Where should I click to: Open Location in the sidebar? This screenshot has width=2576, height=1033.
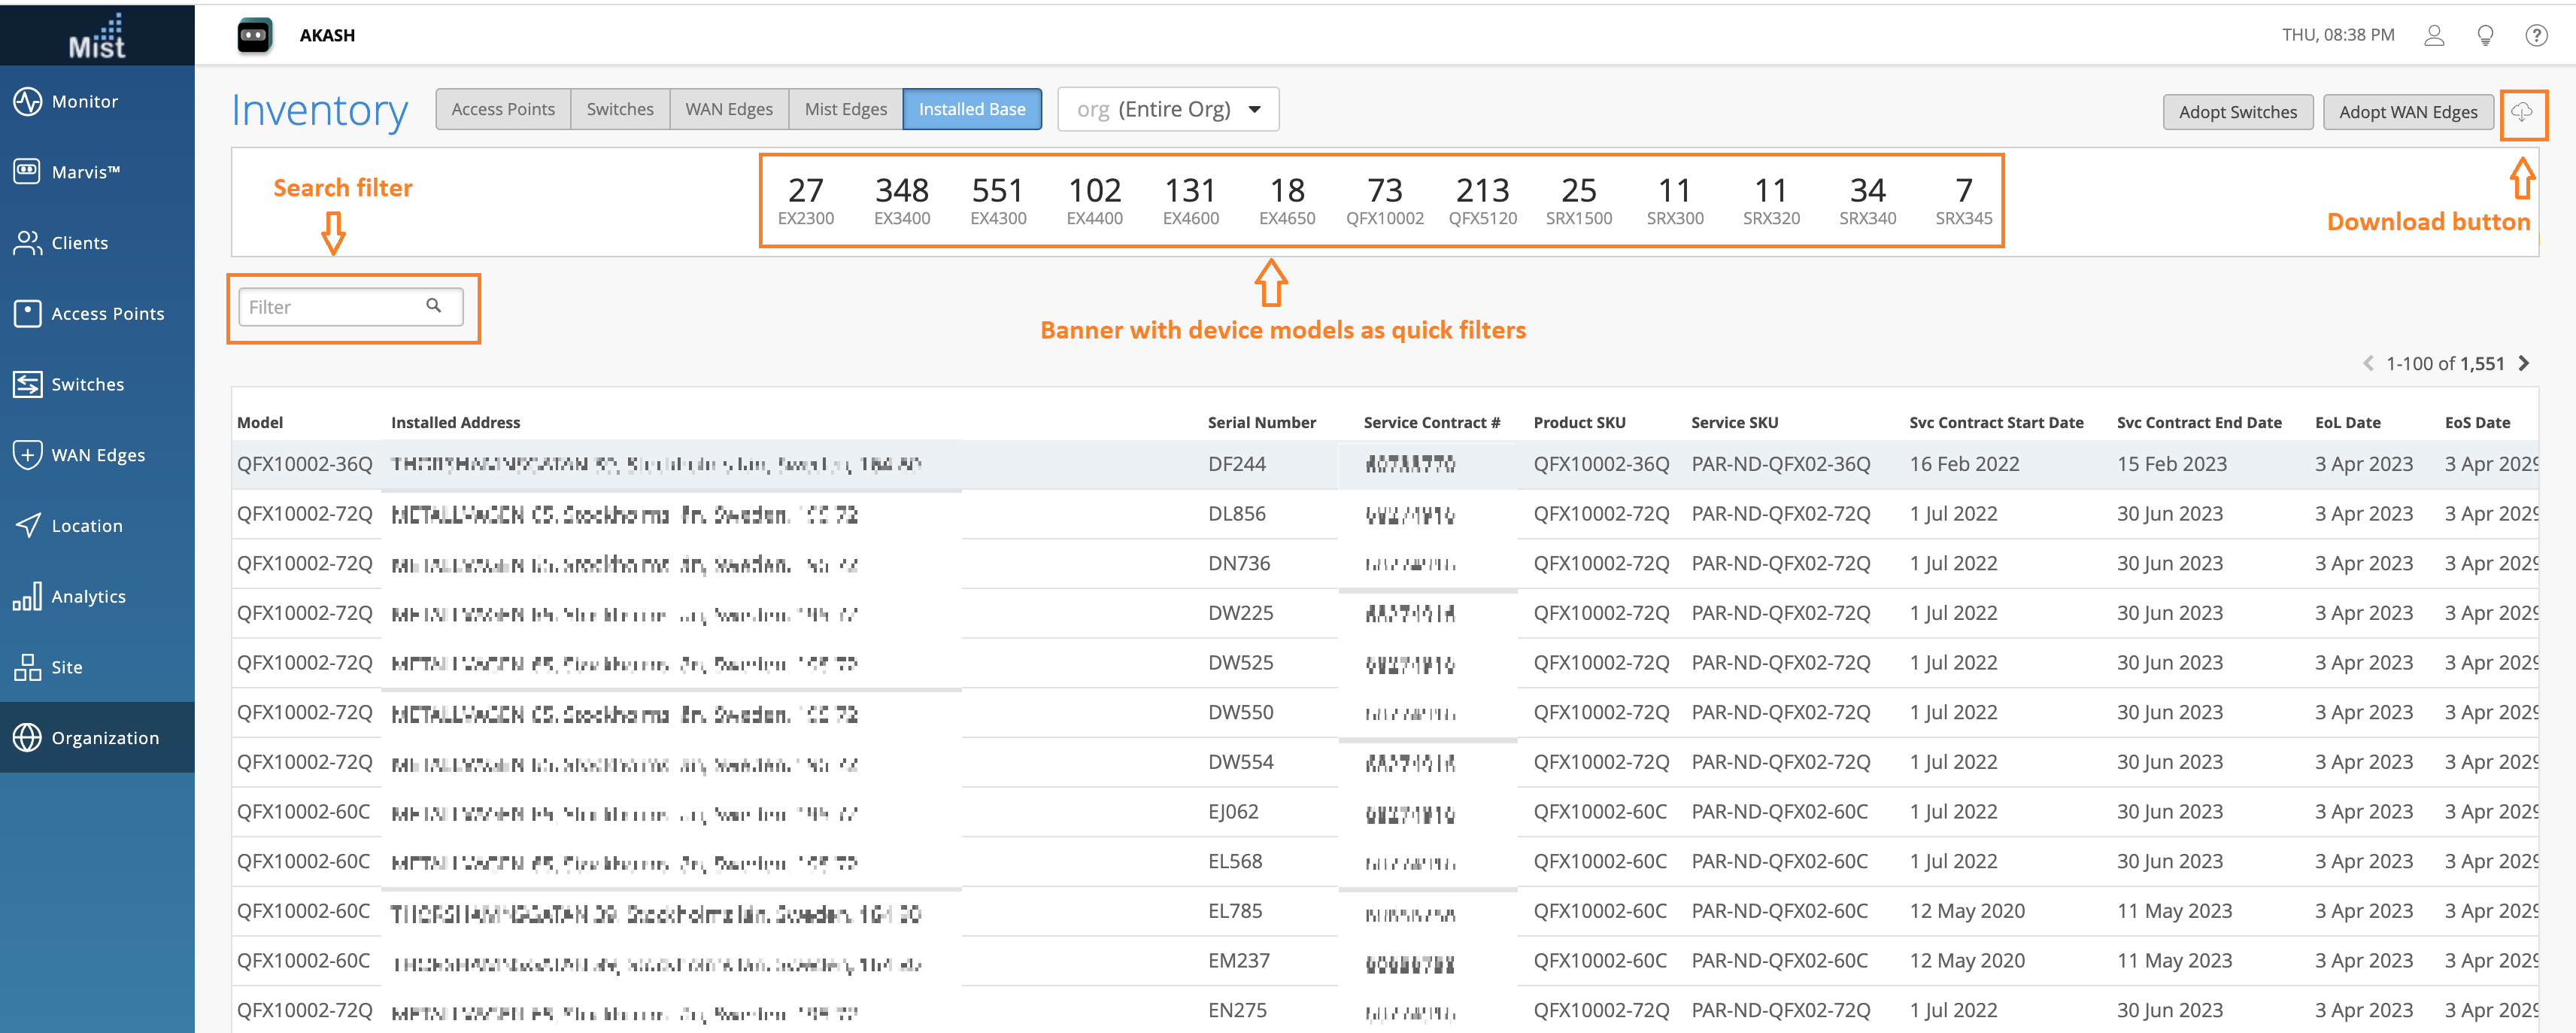86,526
